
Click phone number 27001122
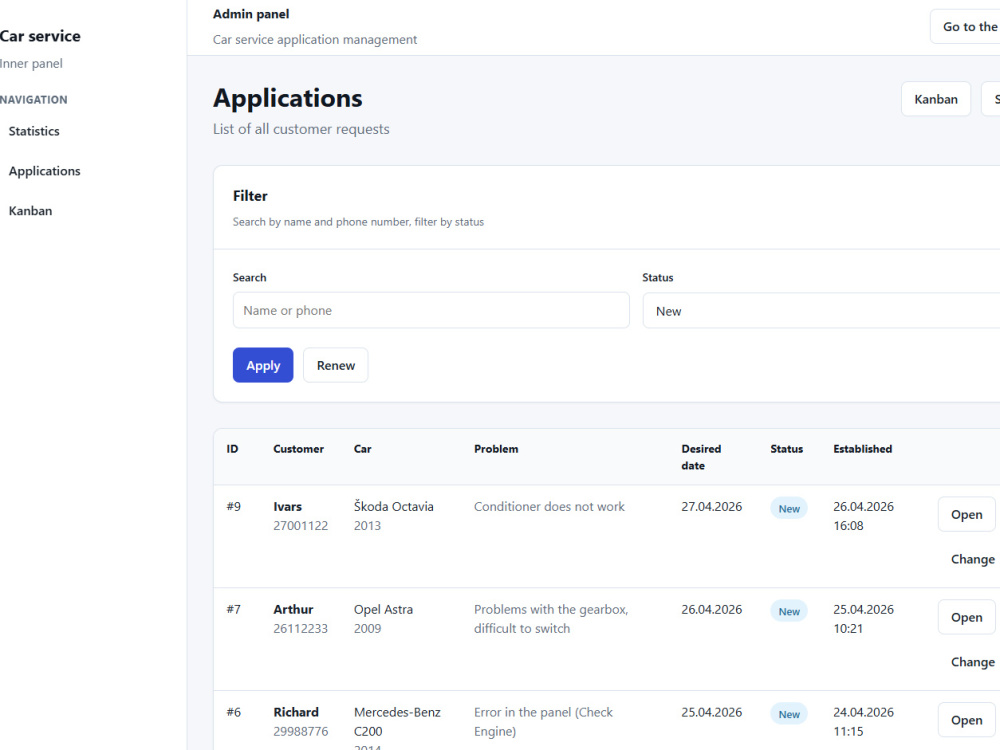click(x=300, y=526)
